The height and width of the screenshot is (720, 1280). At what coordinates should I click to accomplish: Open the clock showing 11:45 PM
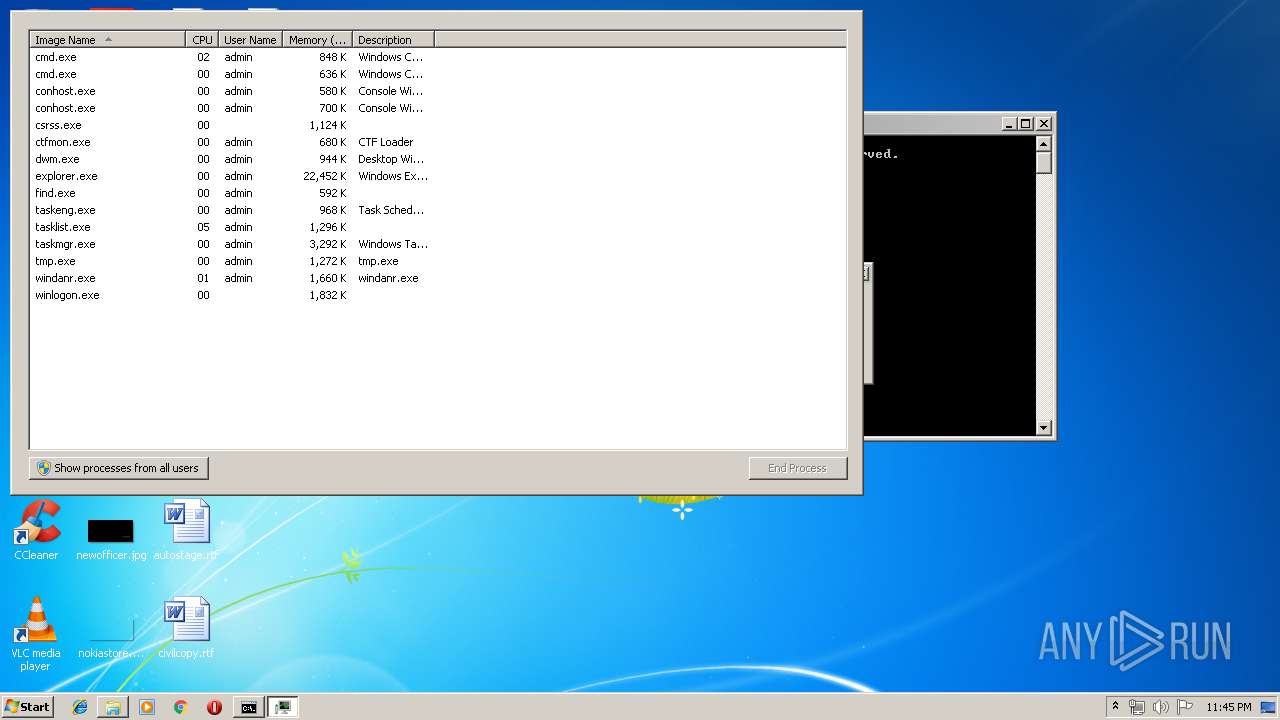click(x=1228, y=707)
